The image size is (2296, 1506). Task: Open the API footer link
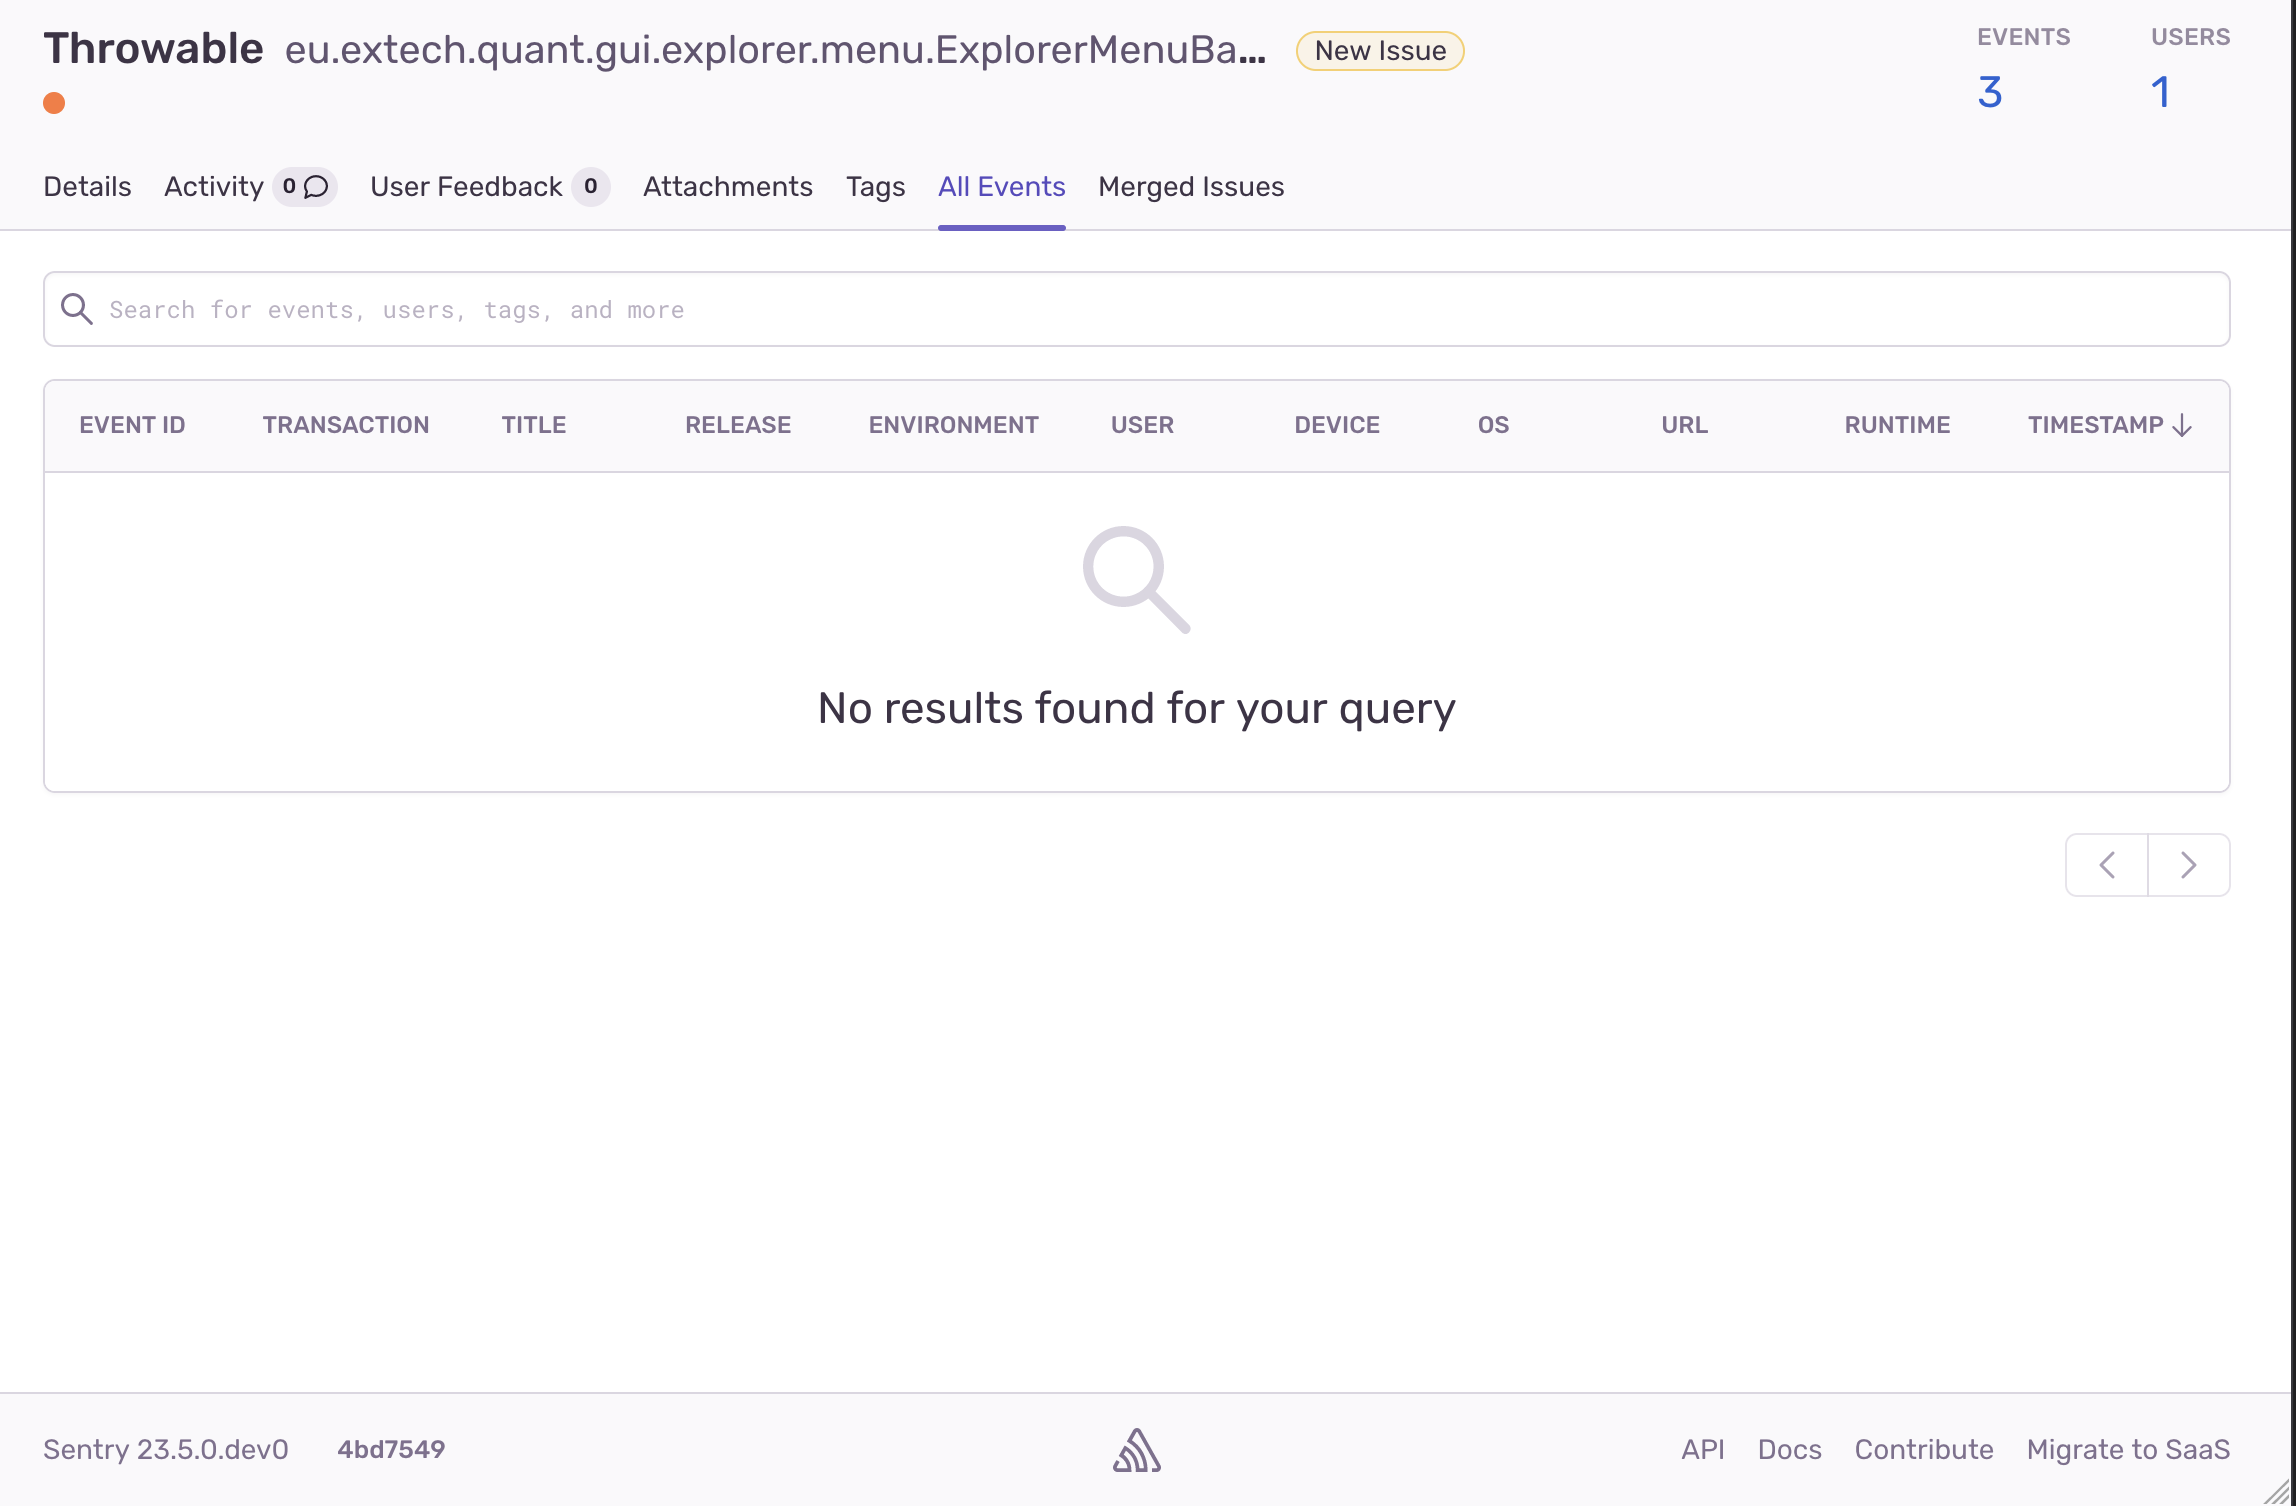(x=1702, y=1450)
